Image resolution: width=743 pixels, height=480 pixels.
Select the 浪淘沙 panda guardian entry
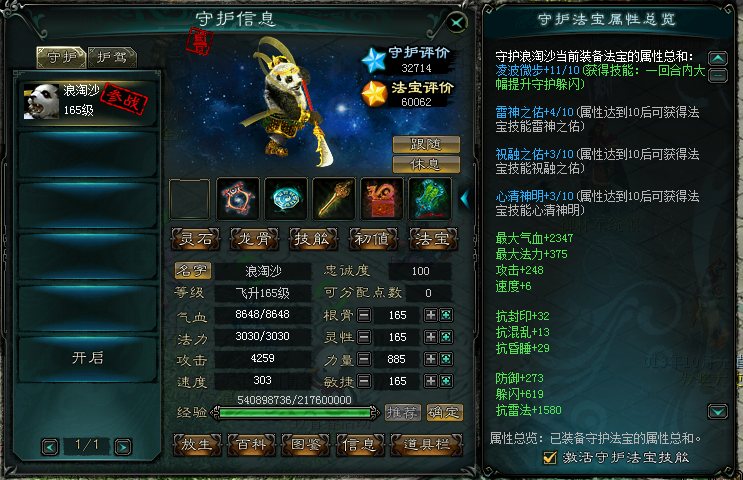(88, 101)
